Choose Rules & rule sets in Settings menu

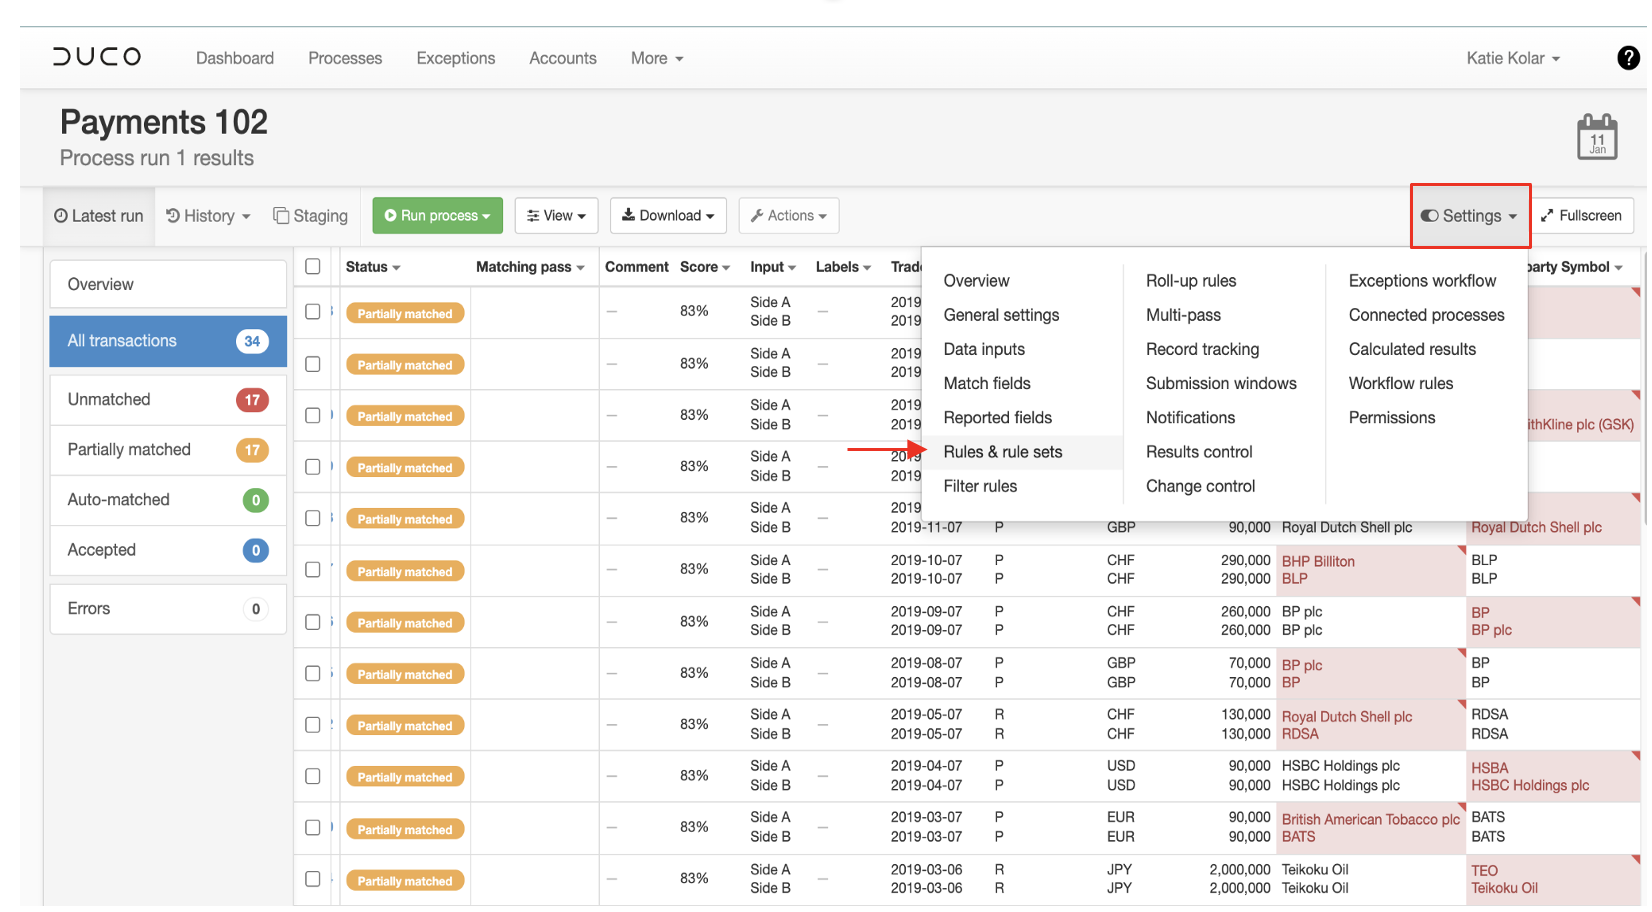(x=1003, y=452)
